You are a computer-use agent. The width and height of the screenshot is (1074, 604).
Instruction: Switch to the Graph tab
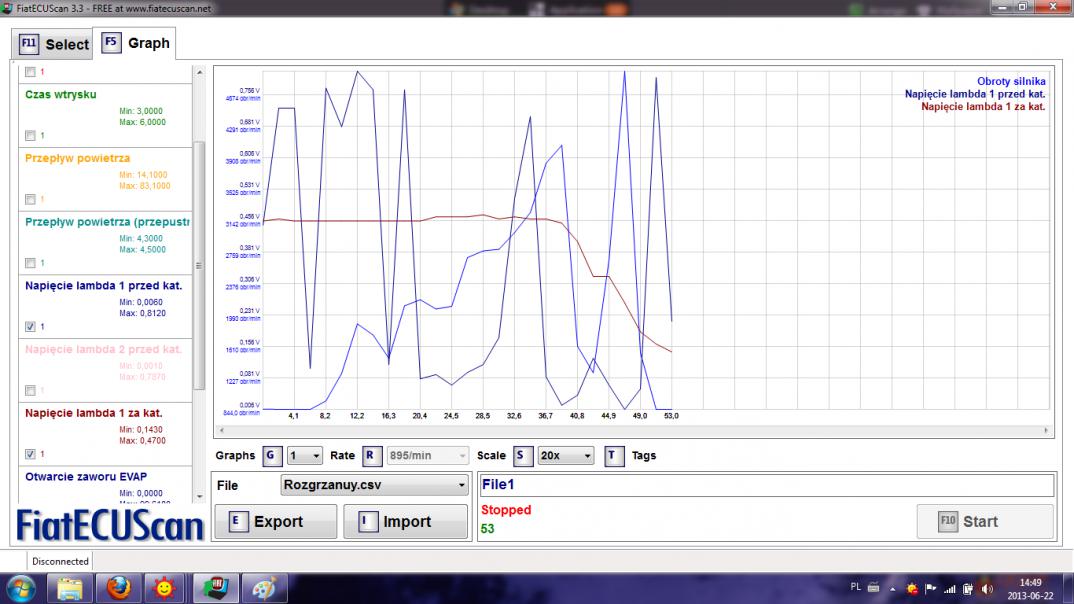[x=135, y=43]
